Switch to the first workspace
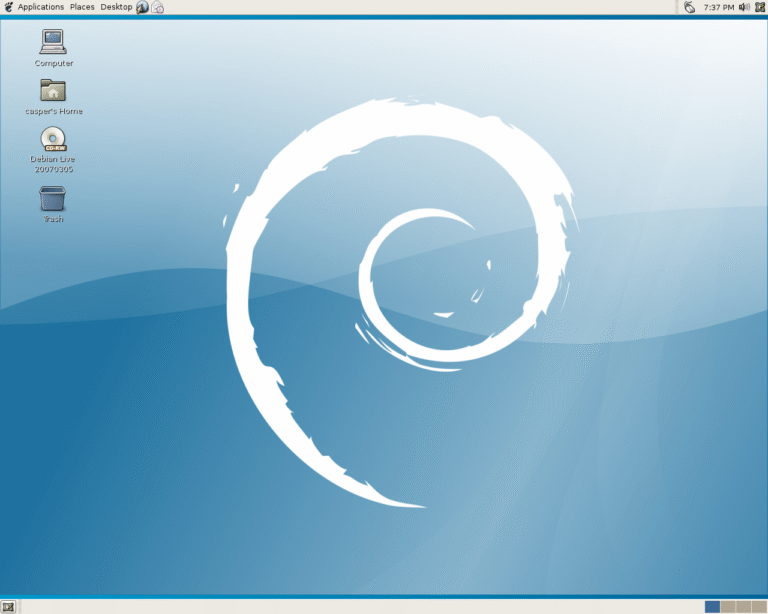 [x=712, y=606]
